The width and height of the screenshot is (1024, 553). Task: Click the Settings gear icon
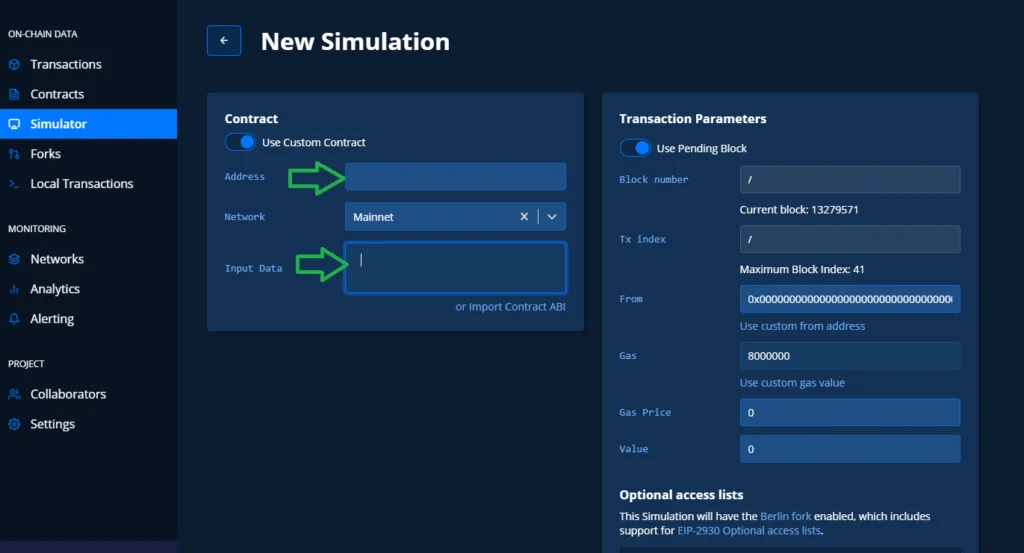14,424
